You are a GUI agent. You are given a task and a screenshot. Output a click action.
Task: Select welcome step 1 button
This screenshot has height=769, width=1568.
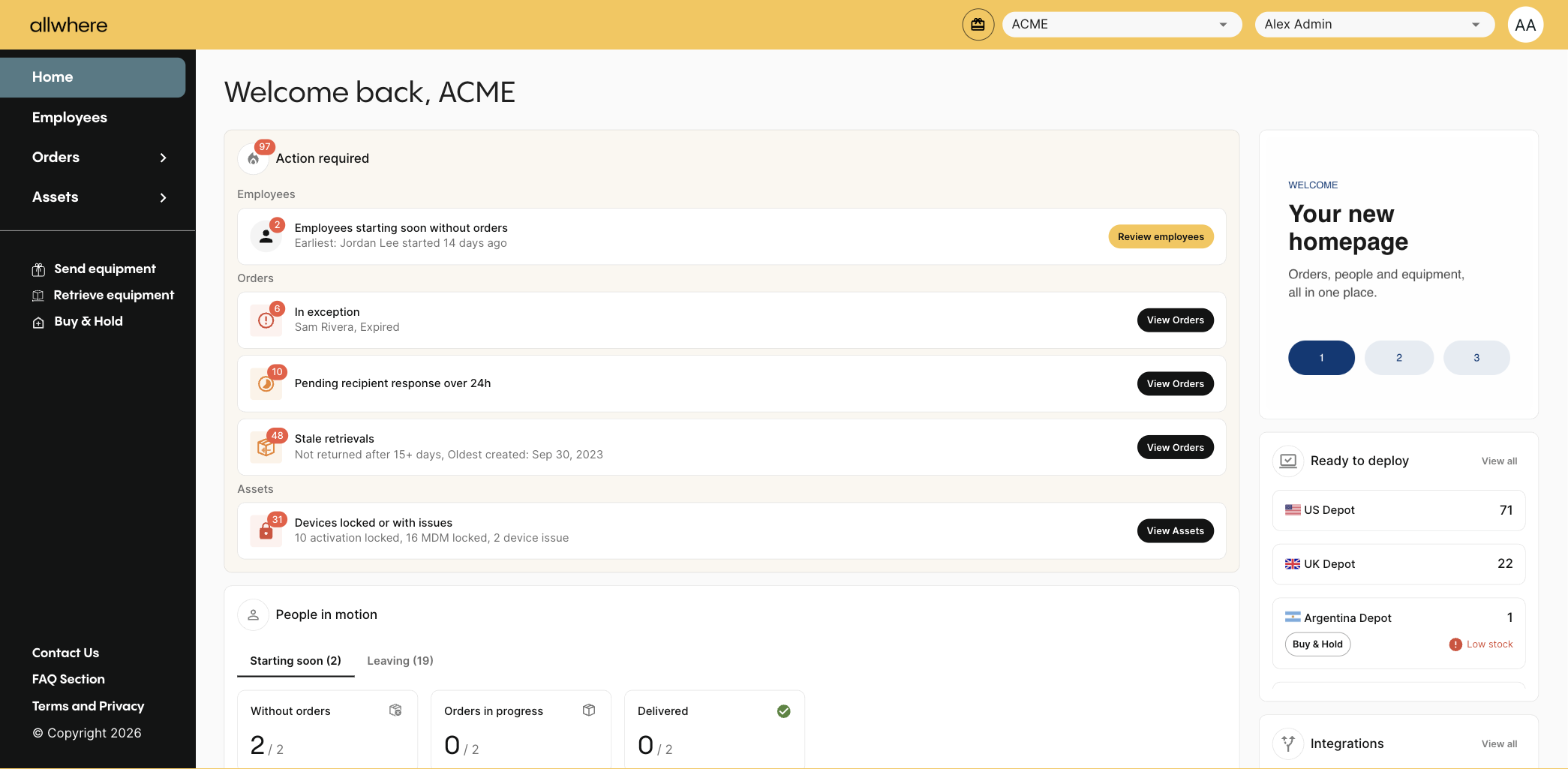(x=1322, y=358)
